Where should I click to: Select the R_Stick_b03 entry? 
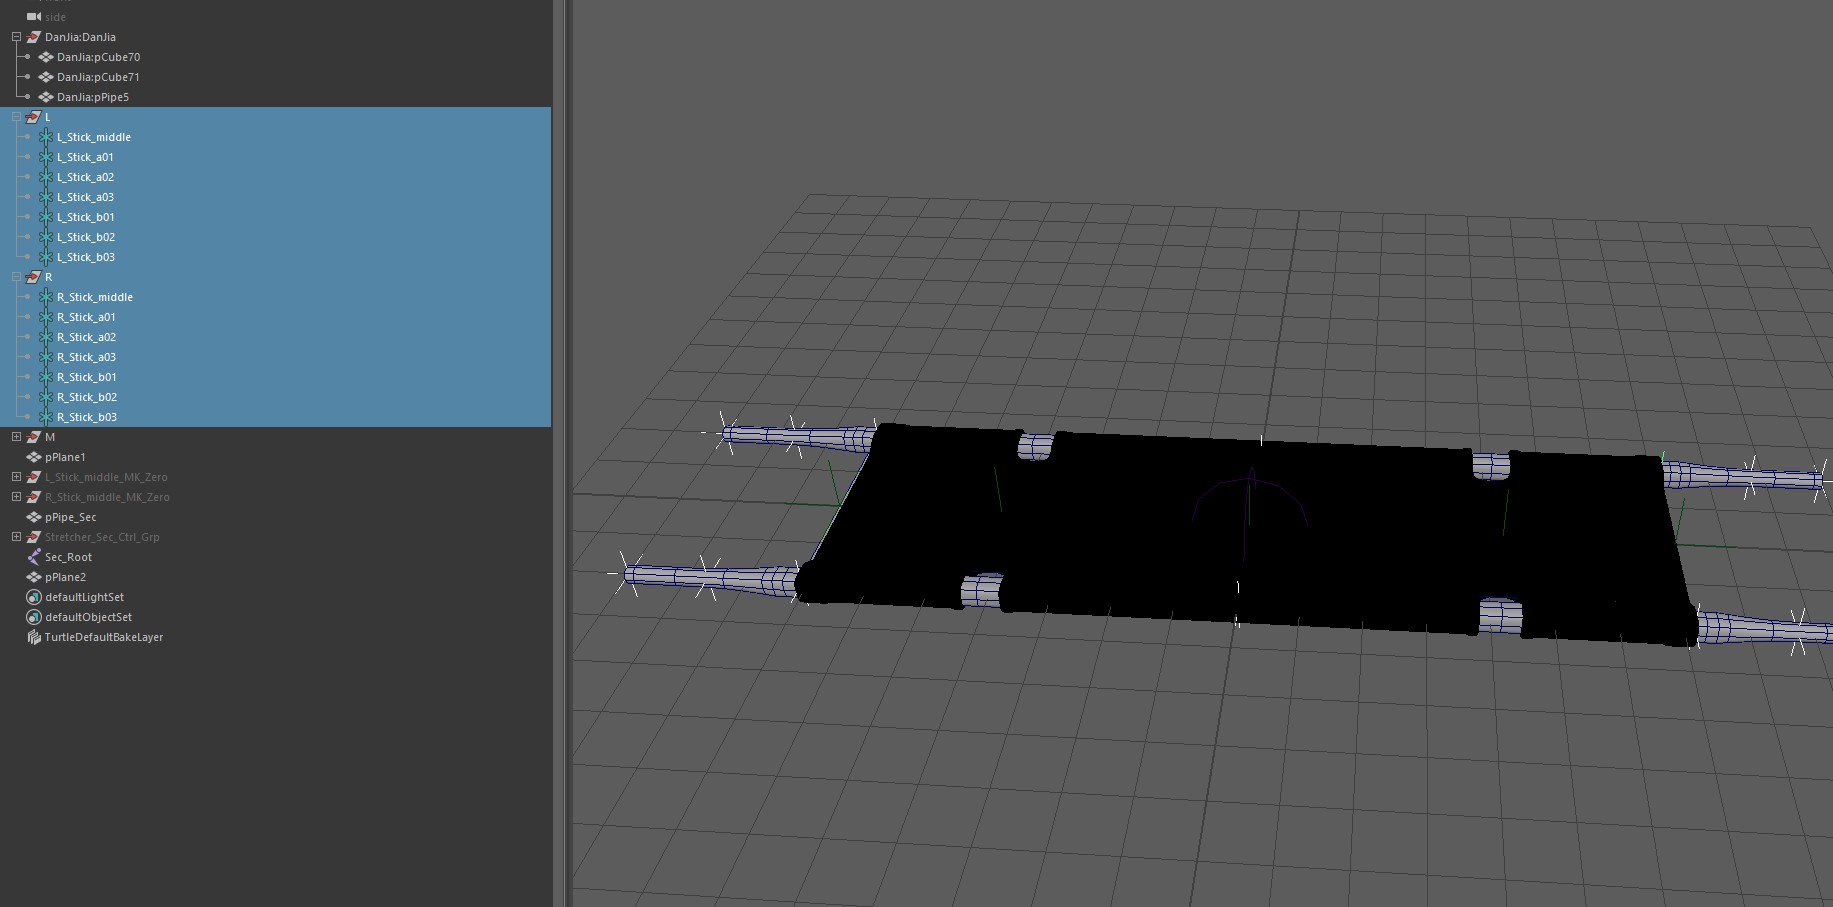88,417
